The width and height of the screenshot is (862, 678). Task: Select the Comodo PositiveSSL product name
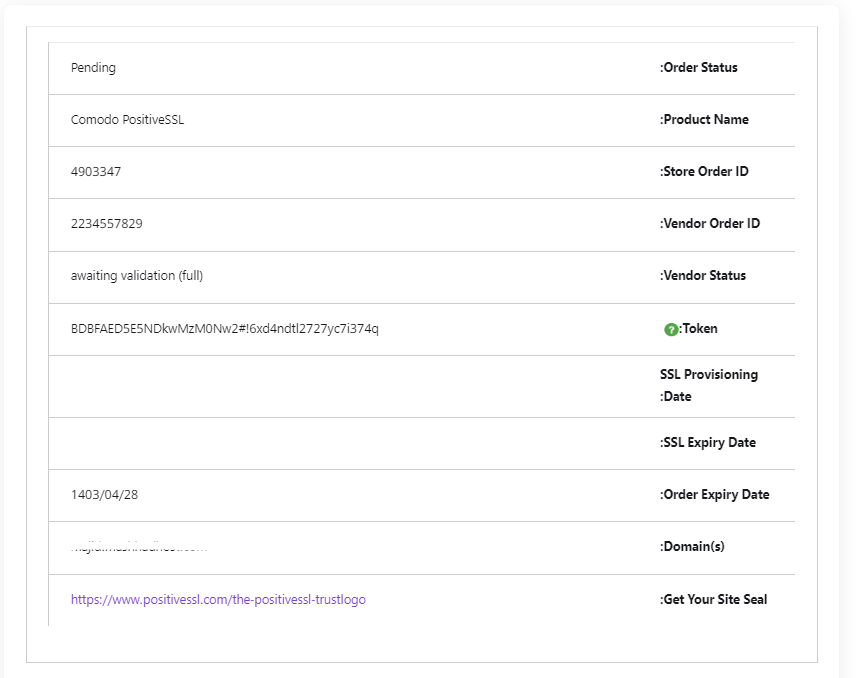point(127,119)
